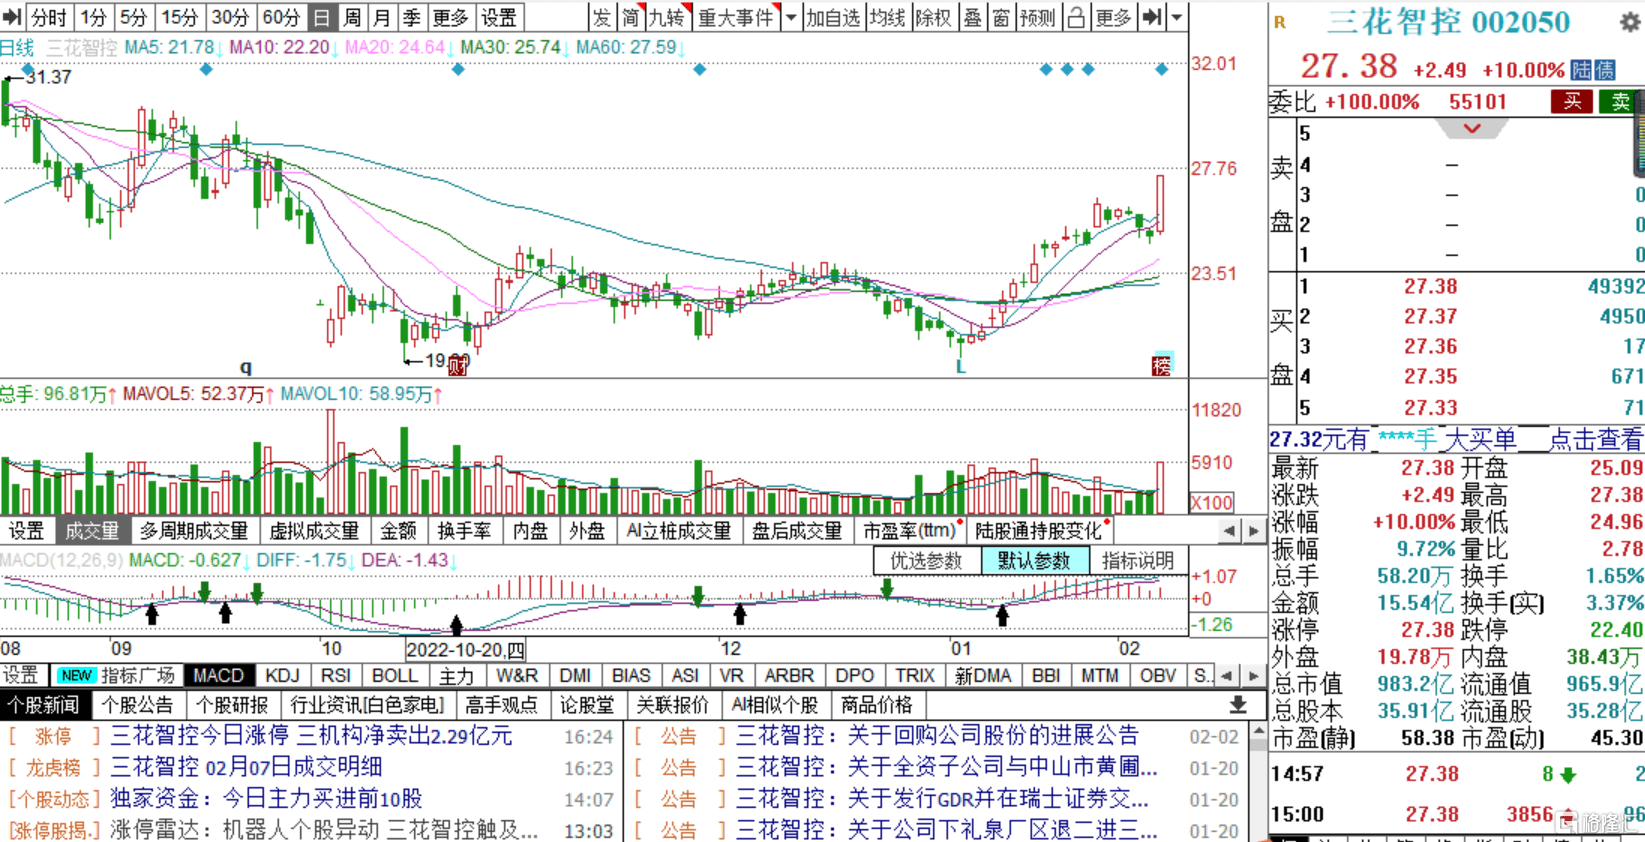Click the 均线 moving-average toolbar item
Screen dimensions: 1645x842
[887, 17]
